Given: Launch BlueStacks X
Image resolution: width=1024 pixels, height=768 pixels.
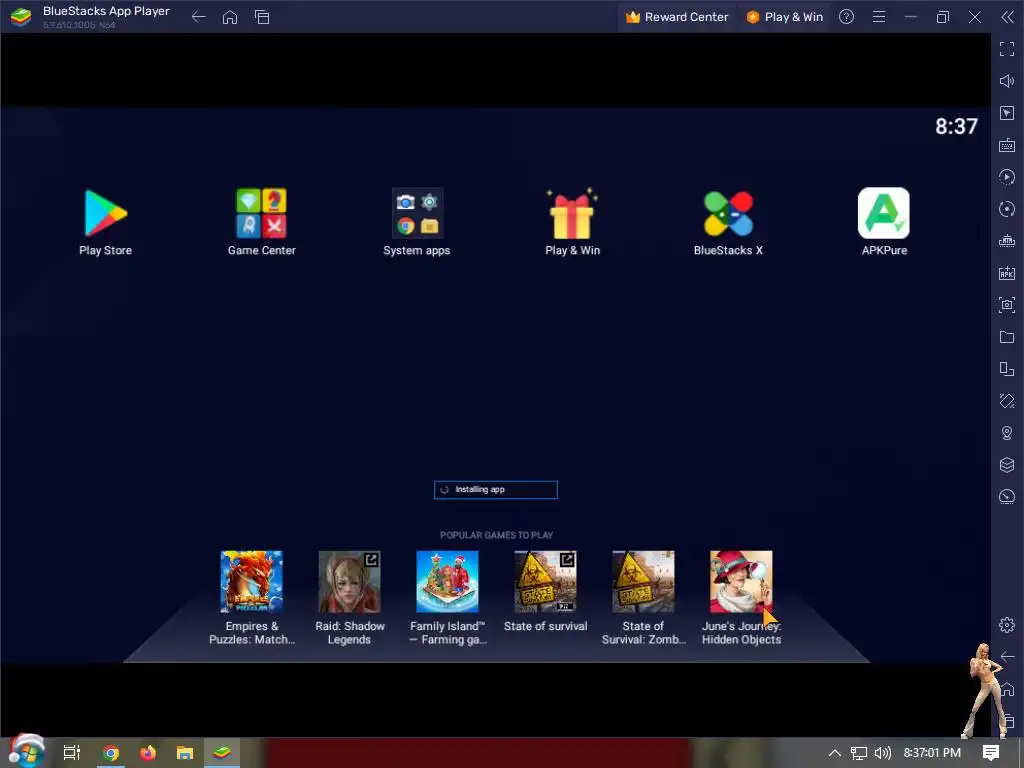Looking at the screenshot, I should coord(728,221).
